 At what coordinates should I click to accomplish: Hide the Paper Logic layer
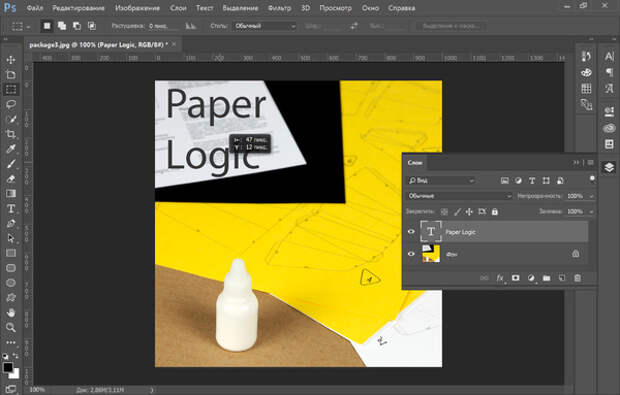click(411, 232)
